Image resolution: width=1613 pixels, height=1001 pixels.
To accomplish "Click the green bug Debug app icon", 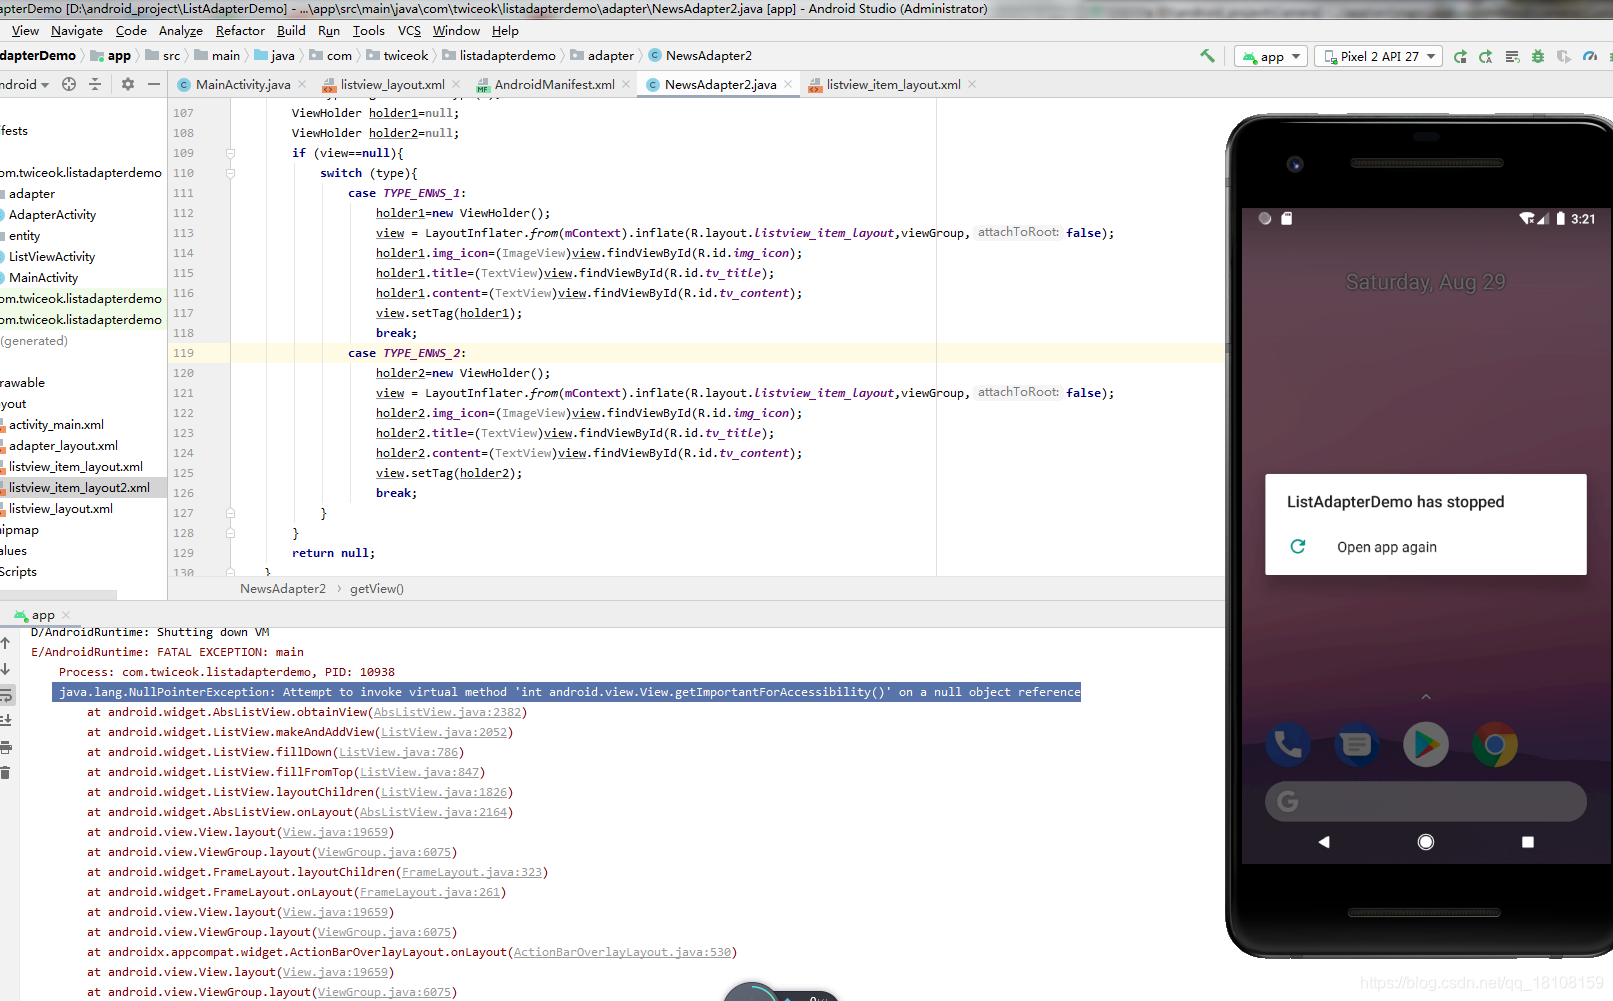I will pos(1538,56).
